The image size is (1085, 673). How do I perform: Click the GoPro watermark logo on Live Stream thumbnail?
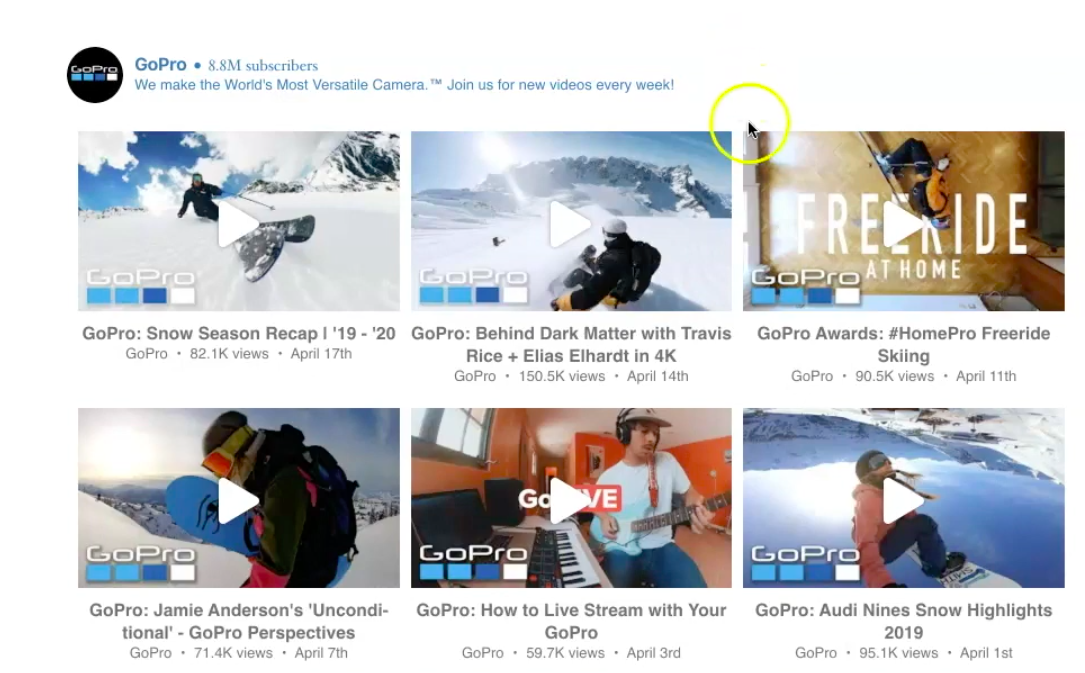point(473,563)
